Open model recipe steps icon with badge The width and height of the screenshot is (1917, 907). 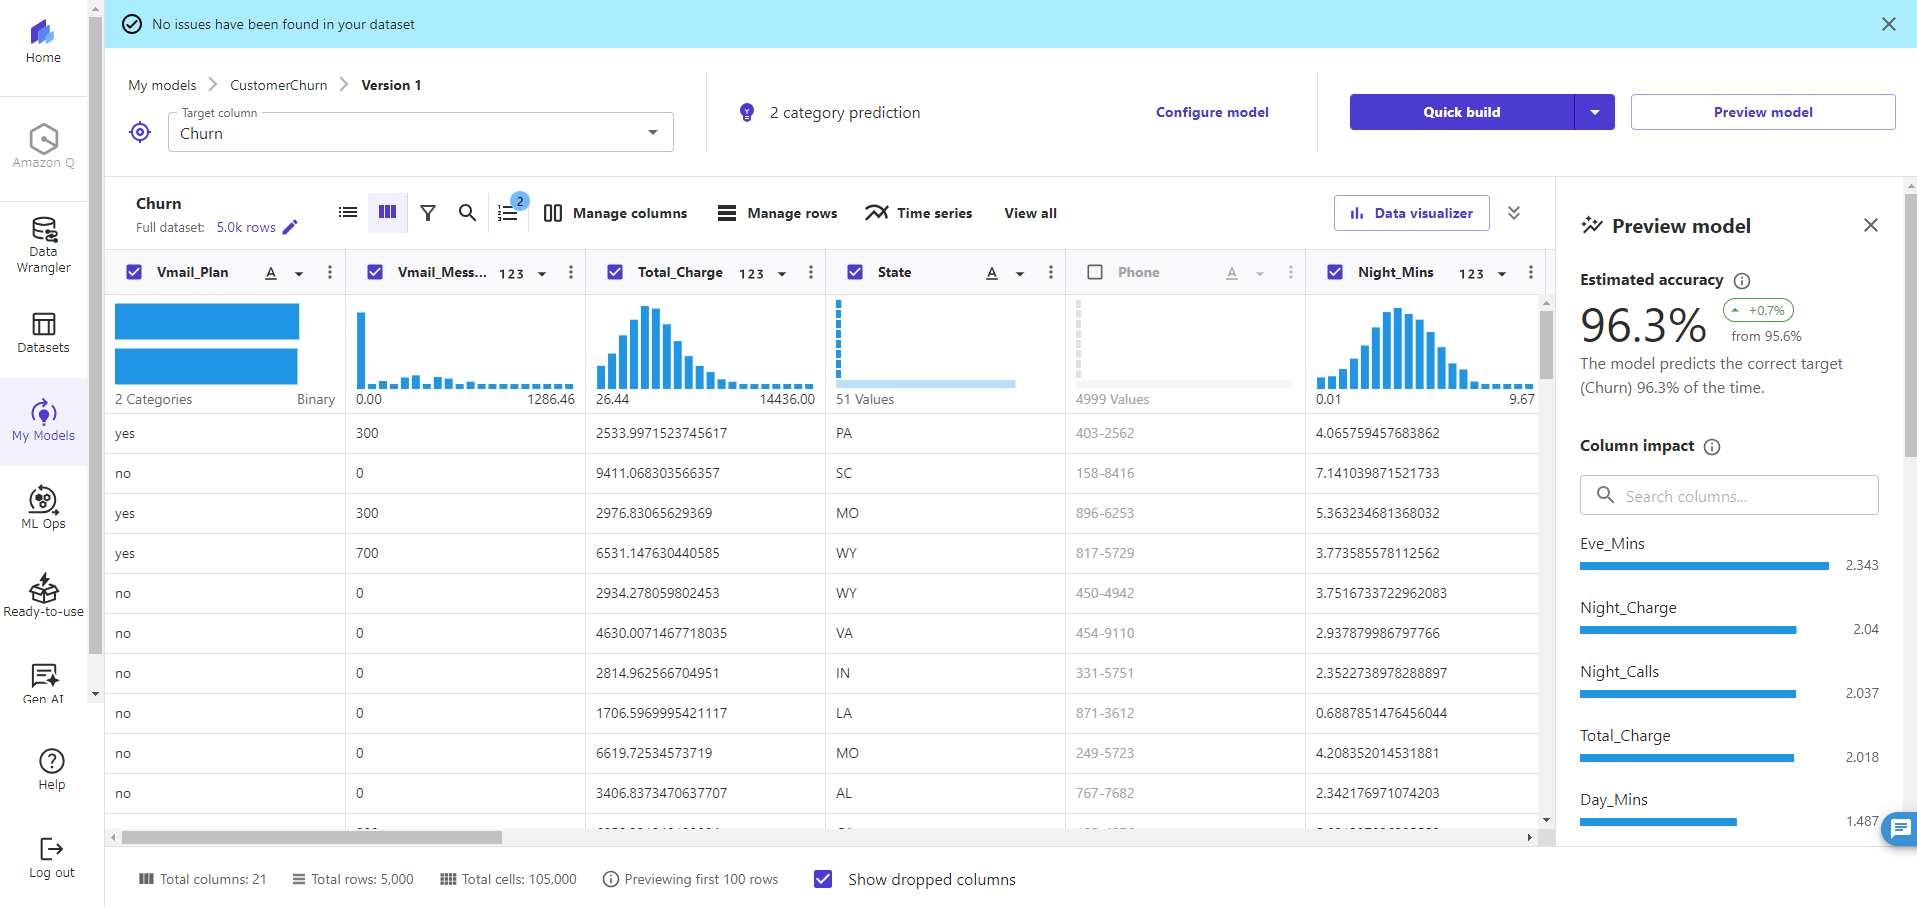pos(509,211)
